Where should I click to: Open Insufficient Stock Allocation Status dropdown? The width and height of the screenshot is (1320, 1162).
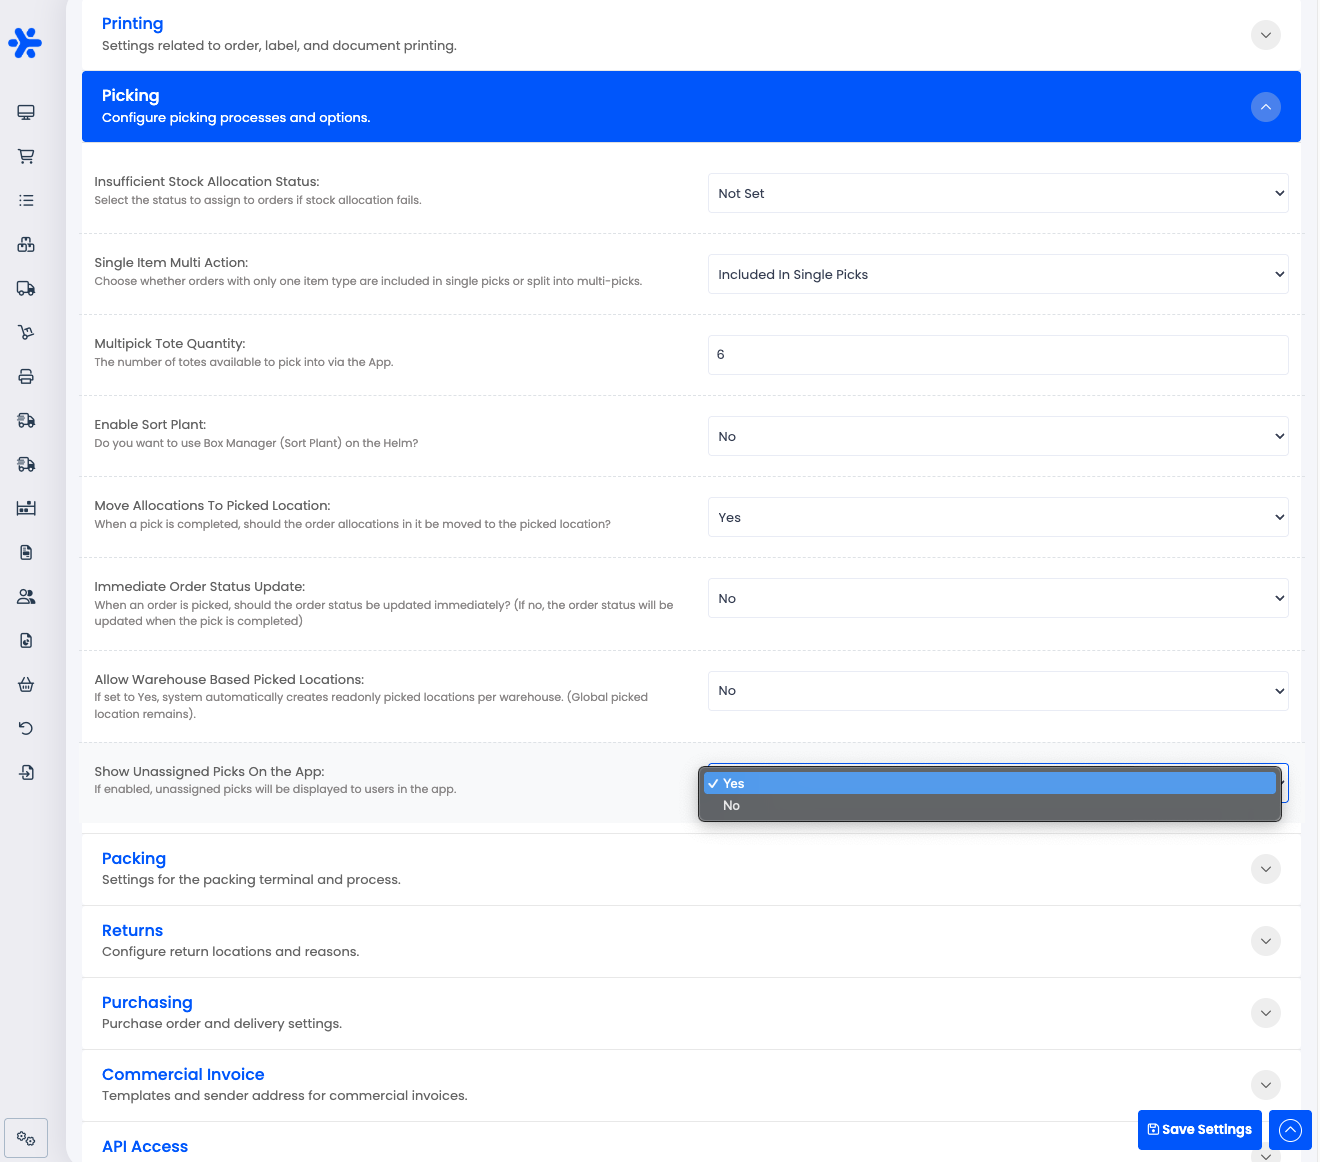998,193
